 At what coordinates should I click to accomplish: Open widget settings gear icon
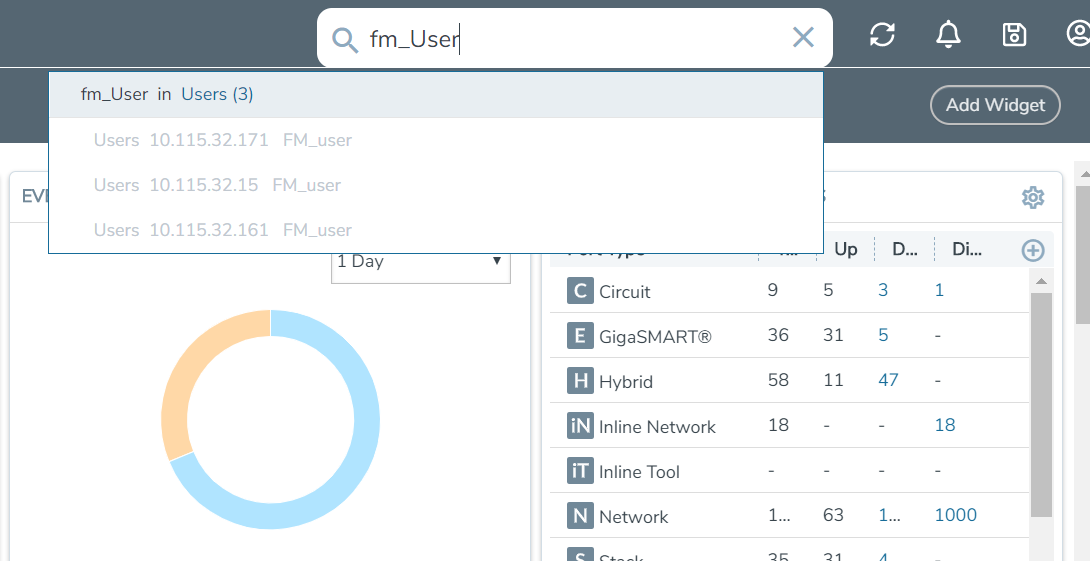point(1033,197)
